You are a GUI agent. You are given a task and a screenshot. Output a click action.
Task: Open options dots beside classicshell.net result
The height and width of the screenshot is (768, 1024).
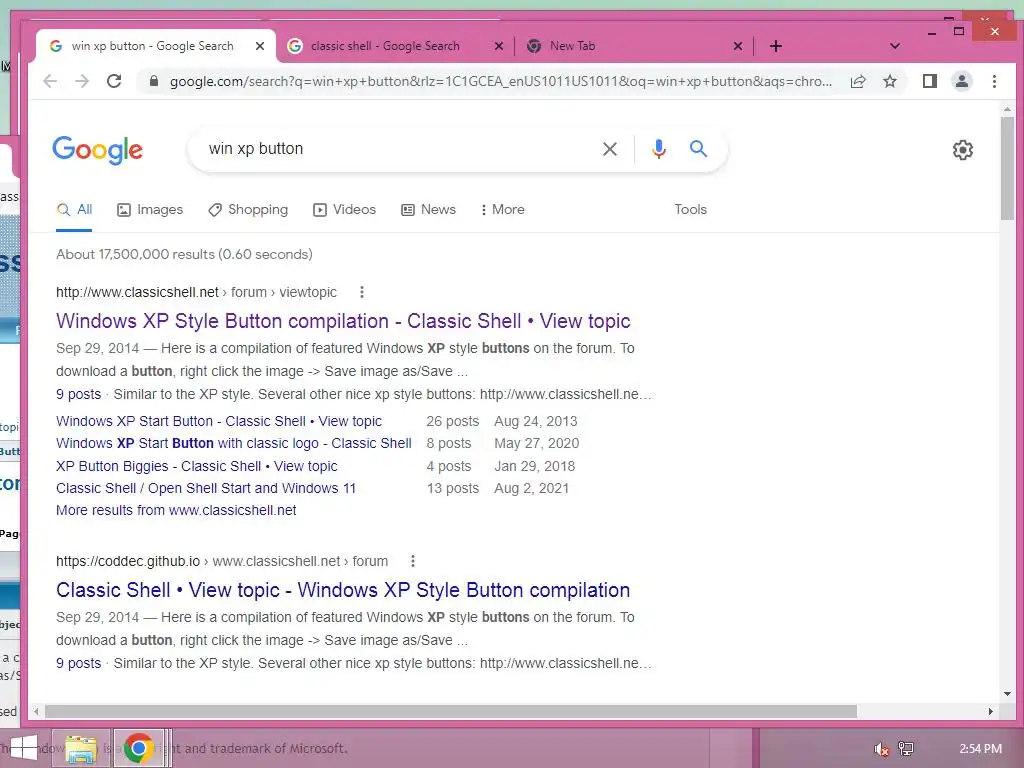coord(362,292)
